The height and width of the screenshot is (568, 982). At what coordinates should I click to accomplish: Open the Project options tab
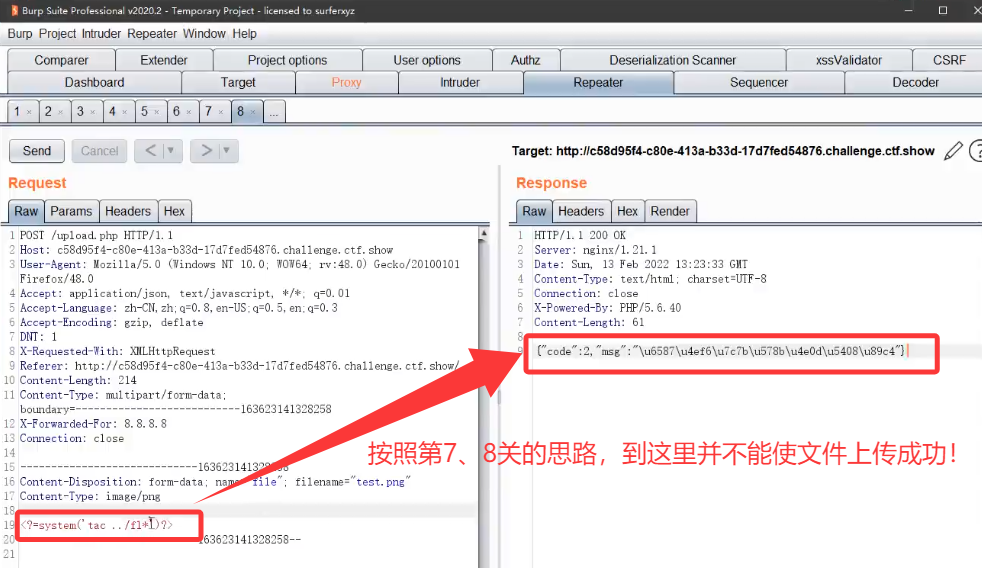[287, 60]
